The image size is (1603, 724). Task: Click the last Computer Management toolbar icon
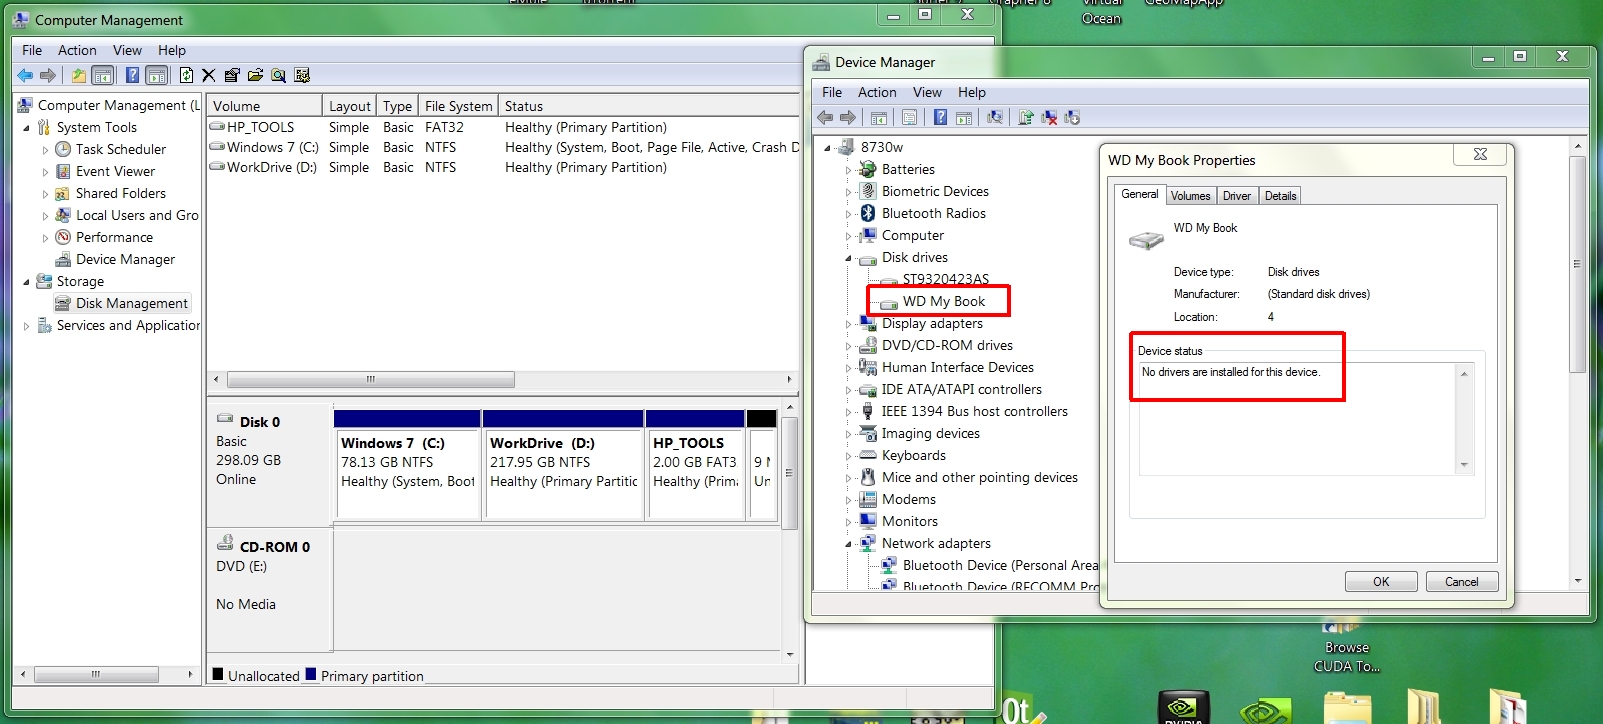[x=302, y=75]
